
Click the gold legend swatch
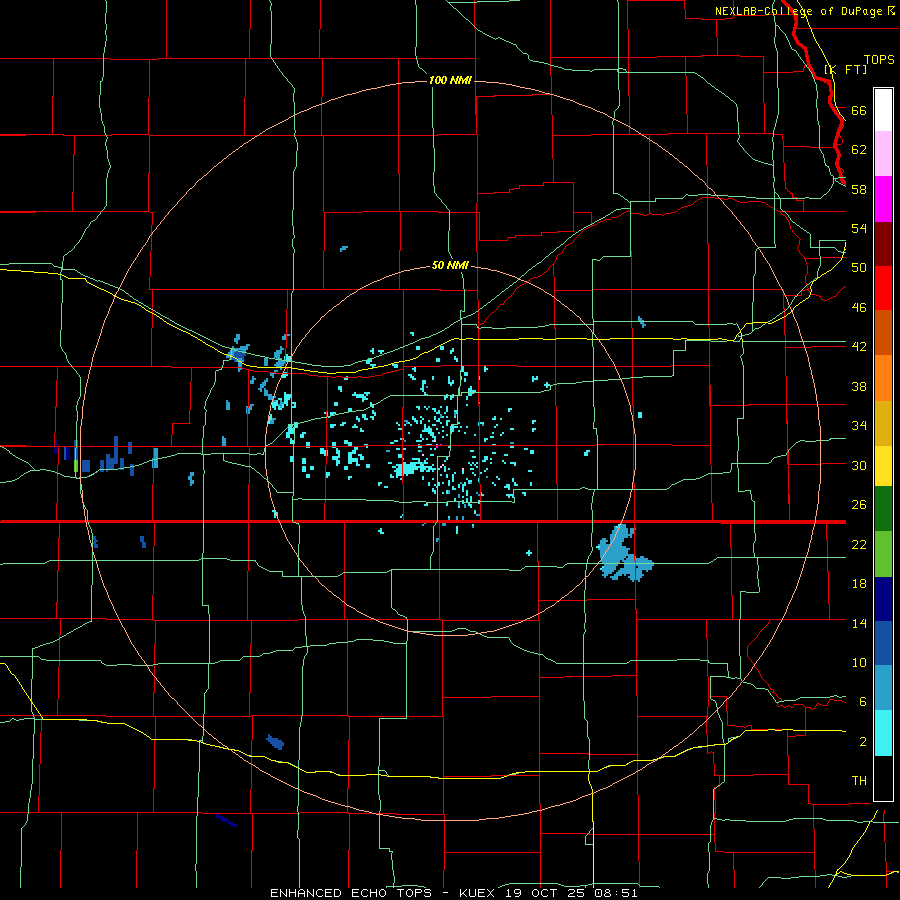click(883, 423)
